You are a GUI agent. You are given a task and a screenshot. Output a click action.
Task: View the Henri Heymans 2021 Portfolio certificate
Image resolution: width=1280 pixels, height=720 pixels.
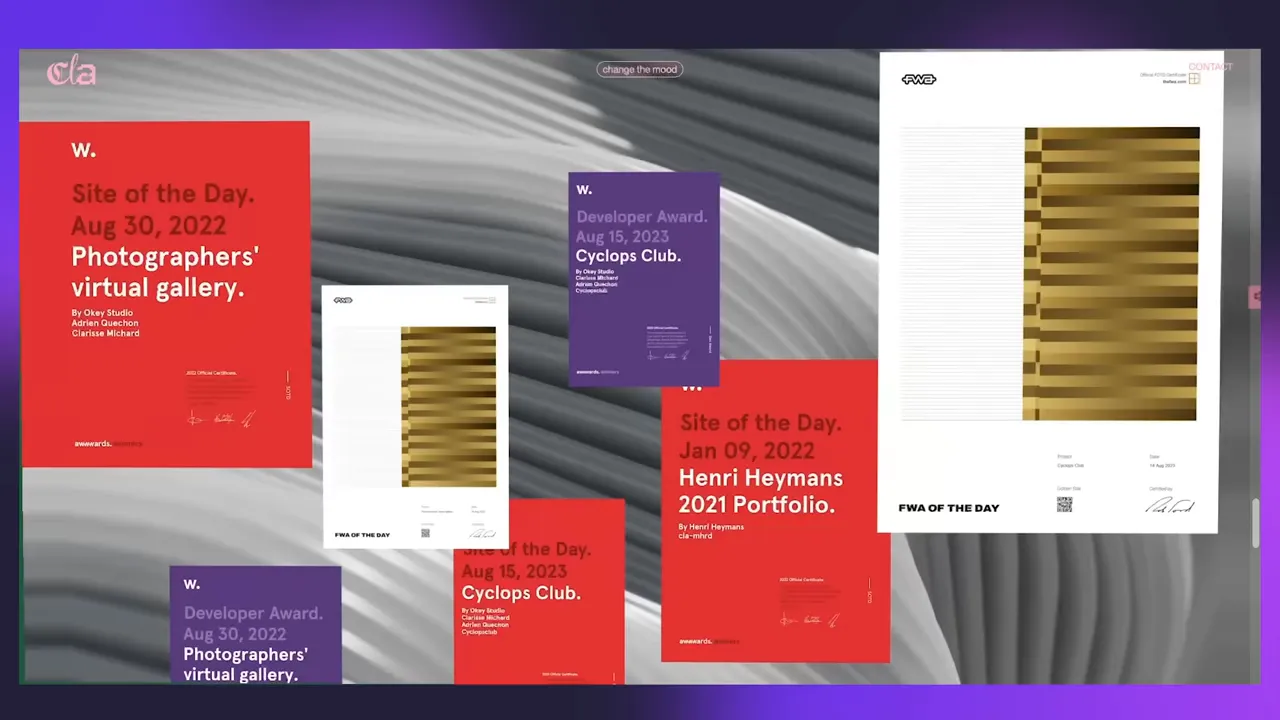775,512
